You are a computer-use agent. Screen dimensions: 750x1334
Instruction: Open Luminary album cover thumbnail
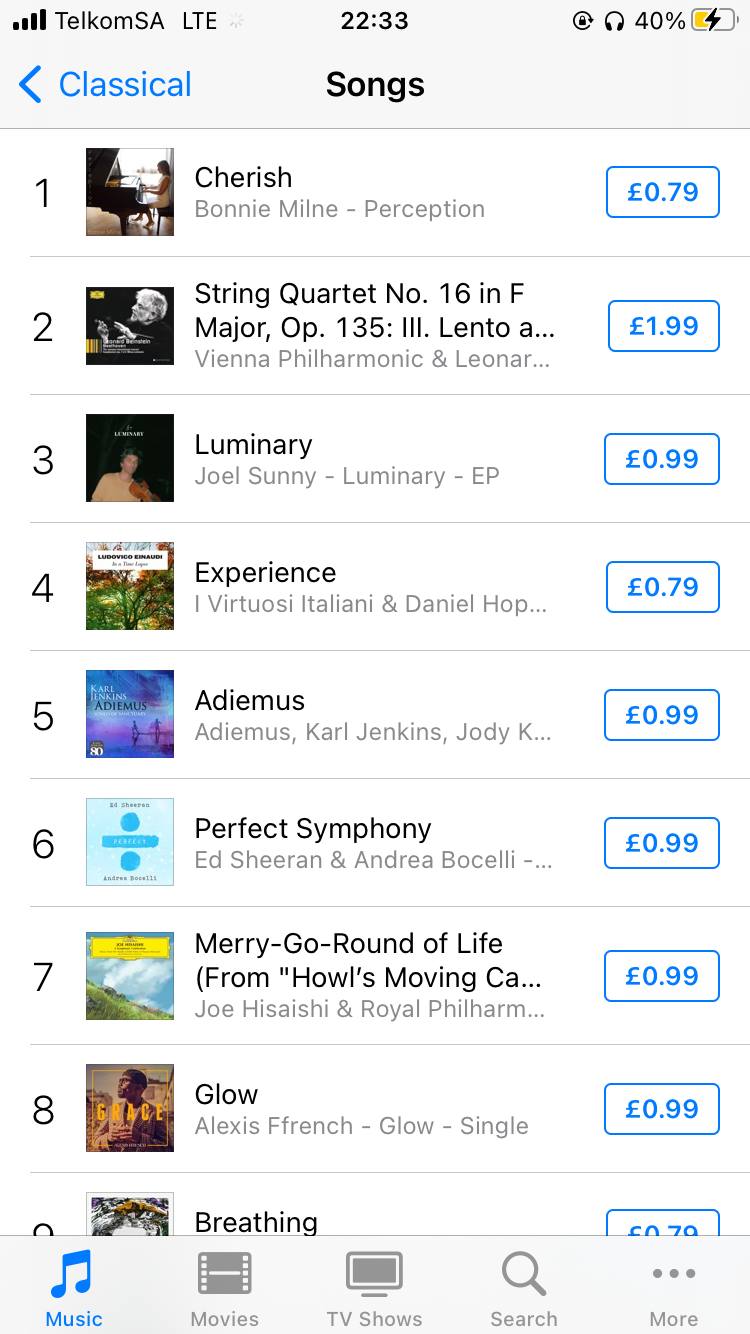130,458
